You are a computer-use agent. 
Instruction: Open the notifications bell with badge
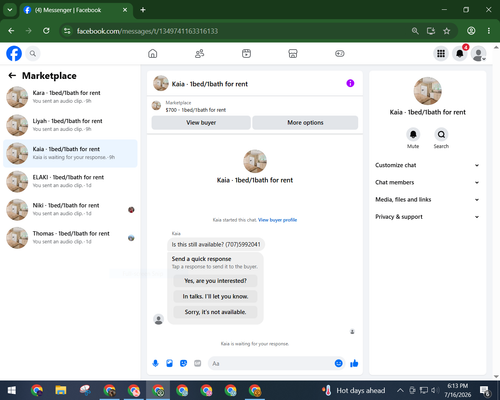click(460, 53)
